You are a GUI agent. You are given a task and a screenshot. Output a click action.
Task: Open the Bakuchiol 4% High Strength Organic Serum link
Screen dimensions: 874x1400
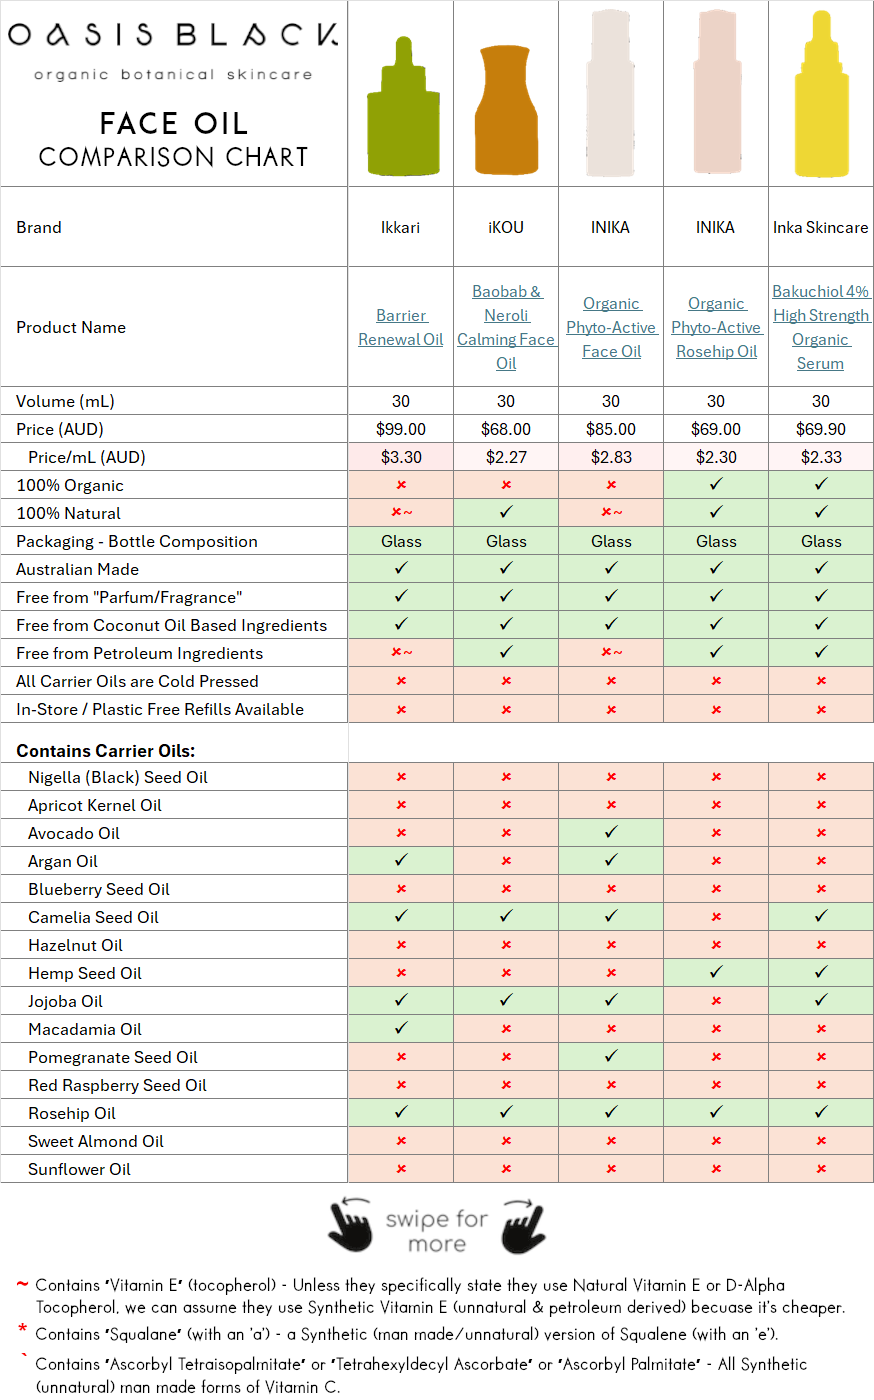point(821,327)
